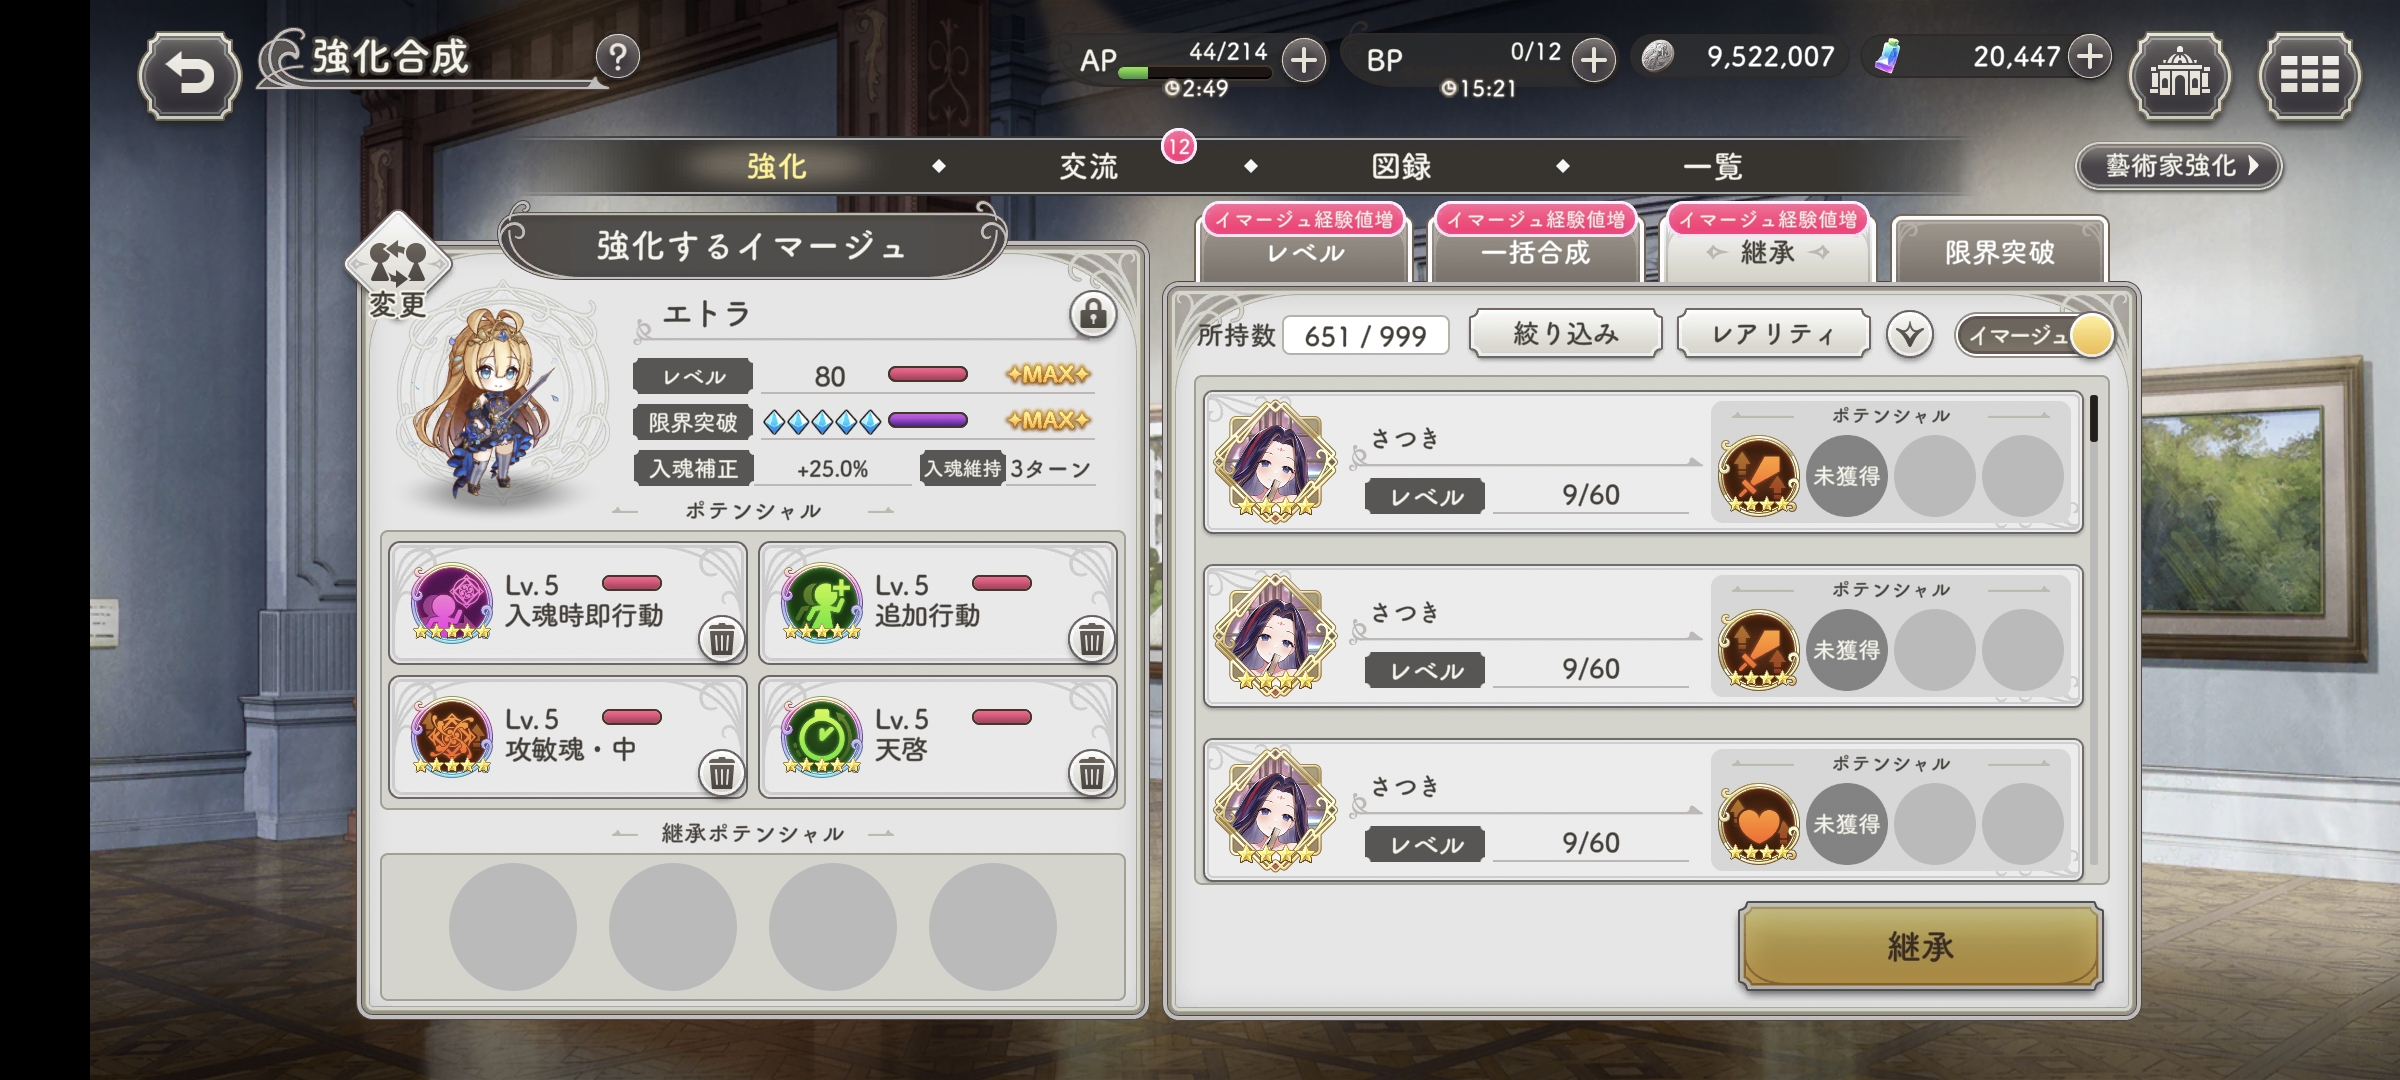2400x1080 pixels.
Task: Tap the back arrow button
Action: coord(190,75)
